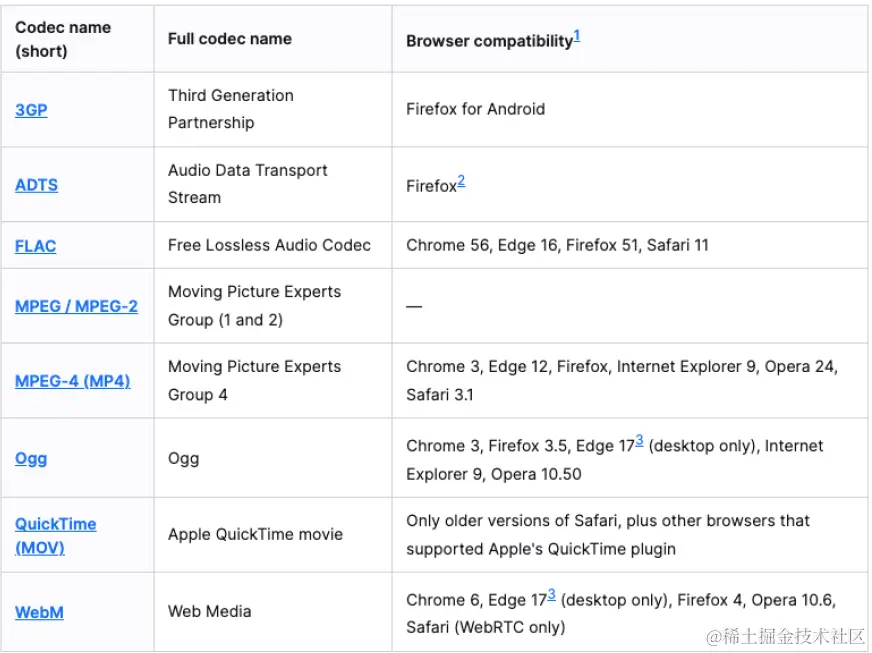Click the ADTS codec link
The width and height of the screenshot is (872, 653).
pyautogui.click(x=36, y=184)
